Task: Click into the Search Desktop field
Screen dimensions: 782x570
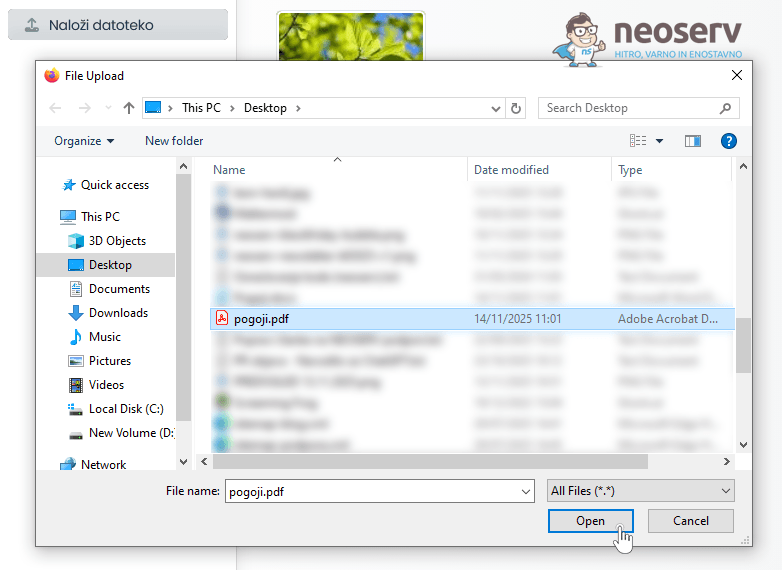Action: (630, 108)
